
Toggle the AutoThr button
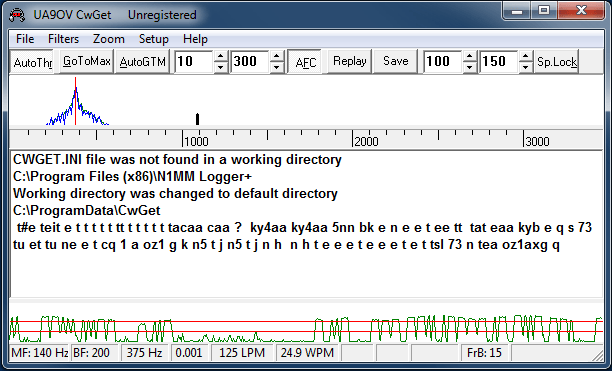coord(32,62)
